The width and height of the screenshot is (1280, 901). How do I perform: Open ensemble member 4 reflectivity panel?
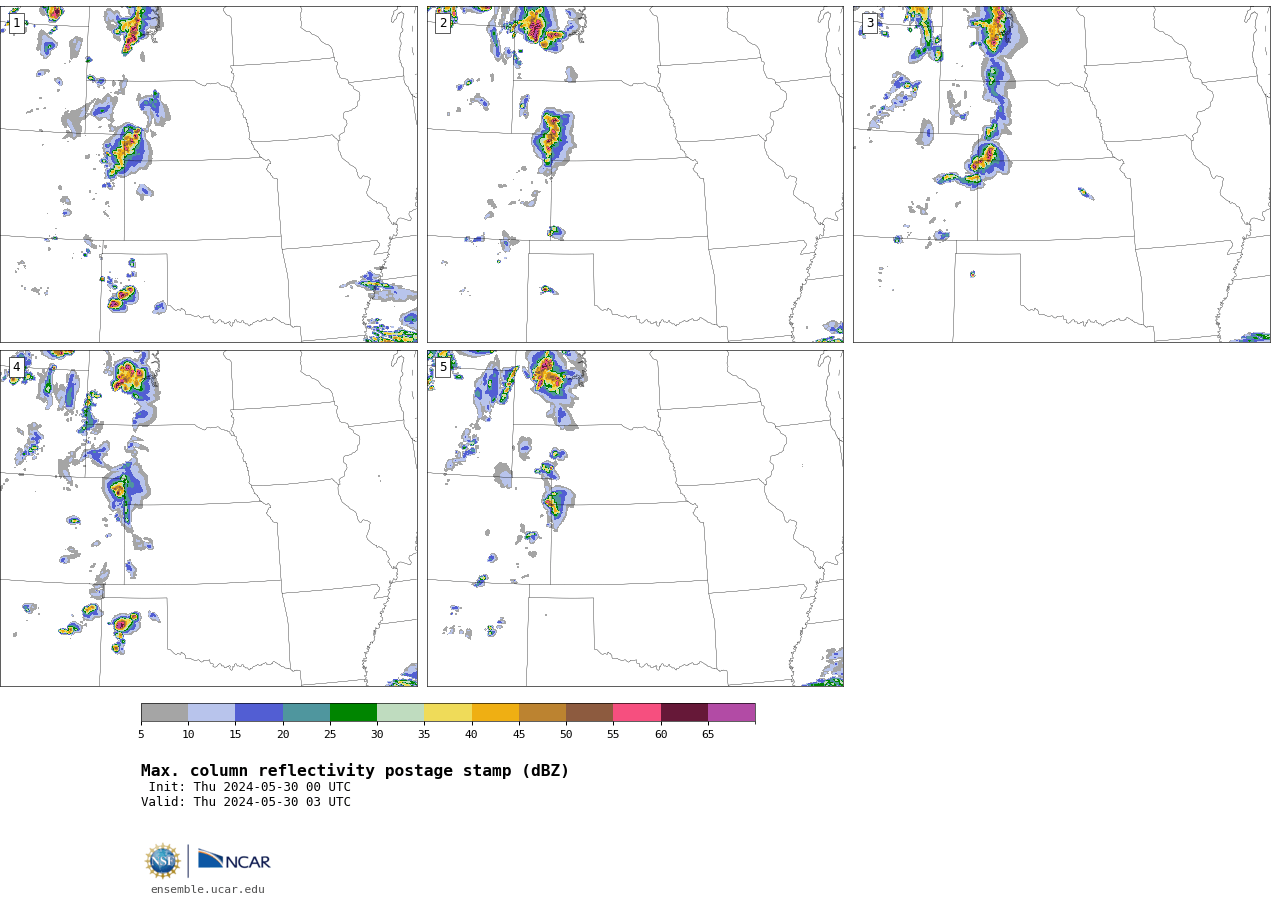pyautogui.click(x=209, y=518)
